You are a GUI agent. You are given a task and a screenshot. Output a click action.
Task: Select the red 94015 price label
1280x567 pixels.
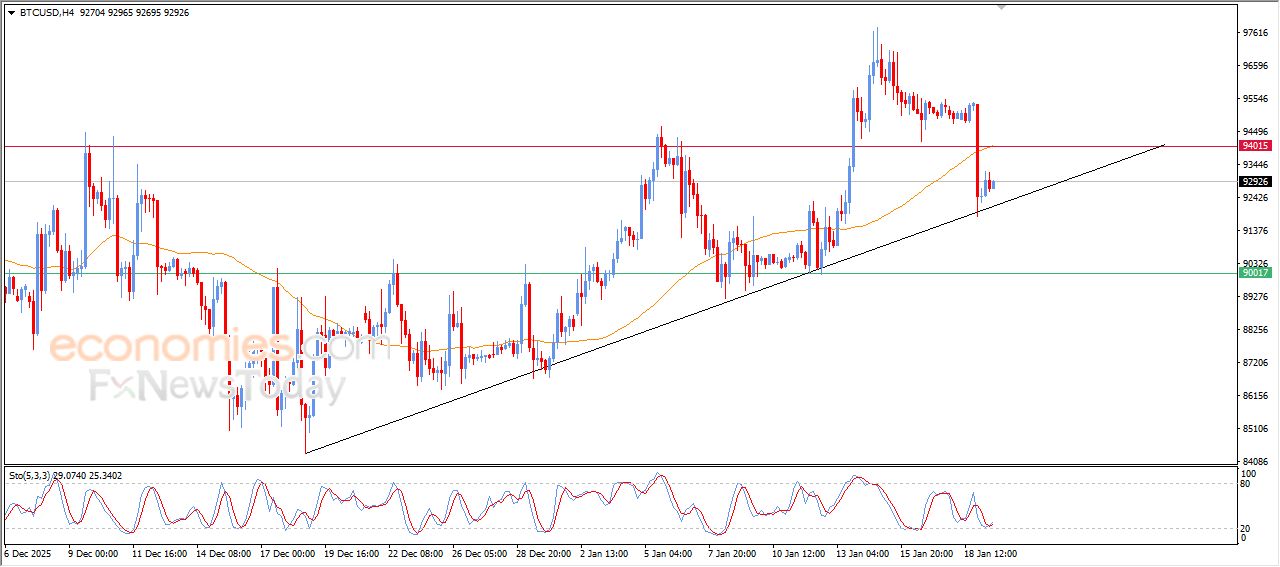click(1254, 146)
